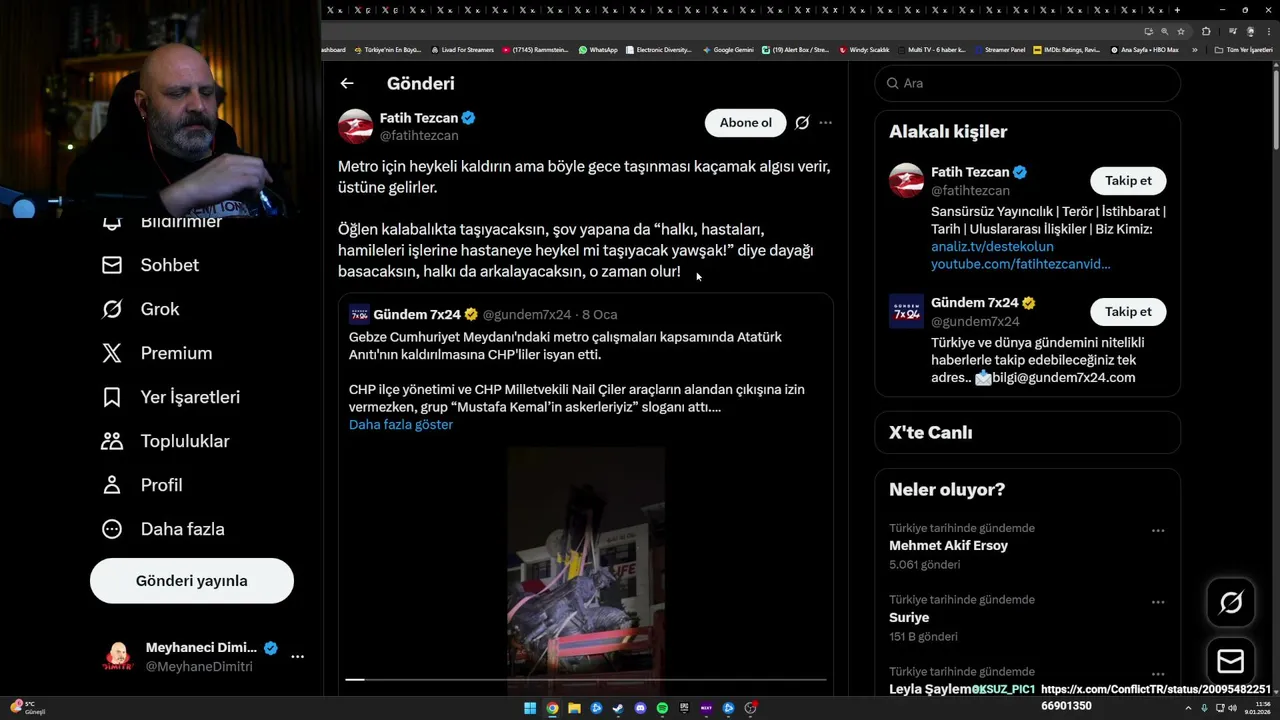Open more options for Leyla Şaylemez trend
This screenshot has height=720, width=1280.
tap(1158, 674)
